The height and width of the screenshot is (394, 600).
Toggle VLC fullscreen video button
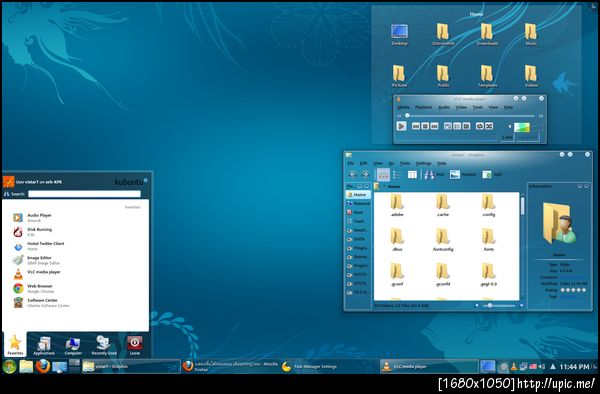[x=447, y=126]
